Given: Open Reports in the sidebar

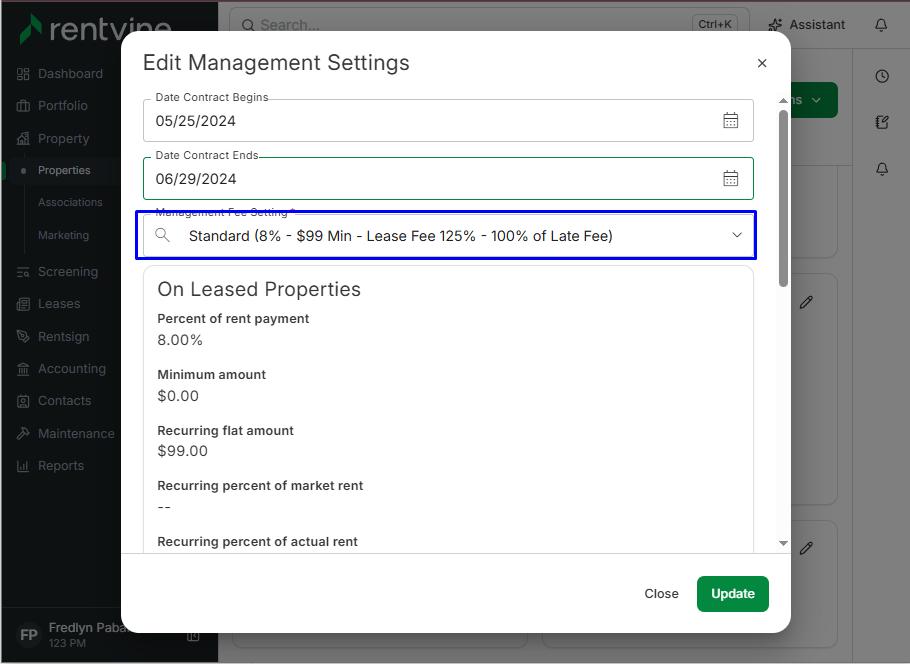Looking at the screenshot, I should pos(60,465).
